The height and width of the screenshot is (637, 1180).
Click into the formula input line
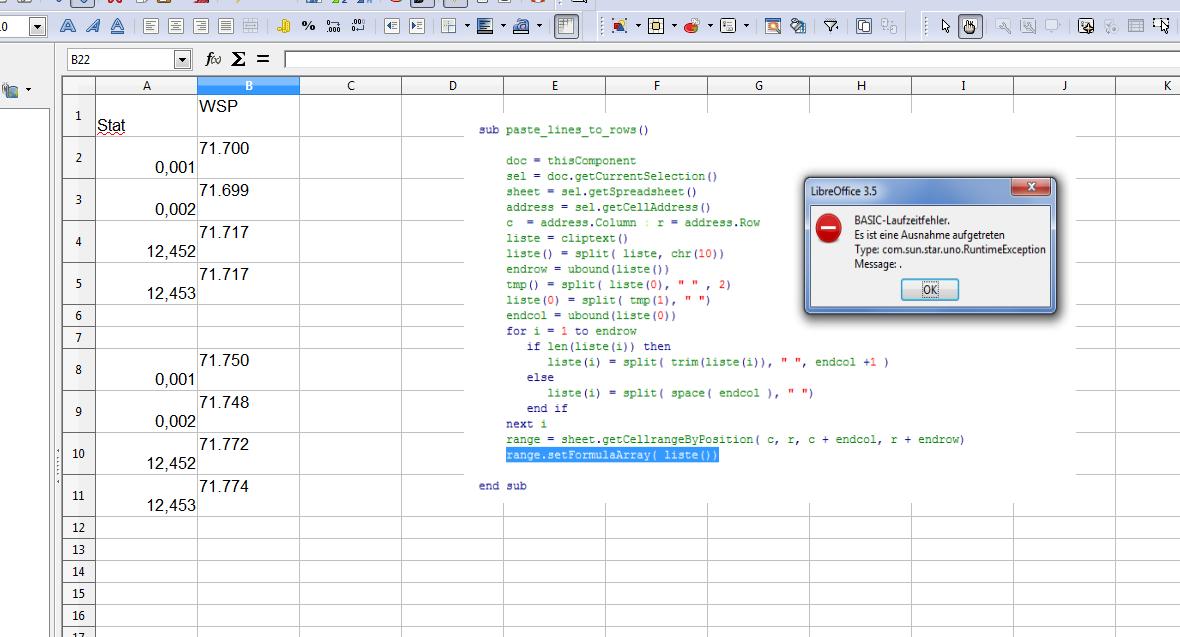tap(731, 59)
